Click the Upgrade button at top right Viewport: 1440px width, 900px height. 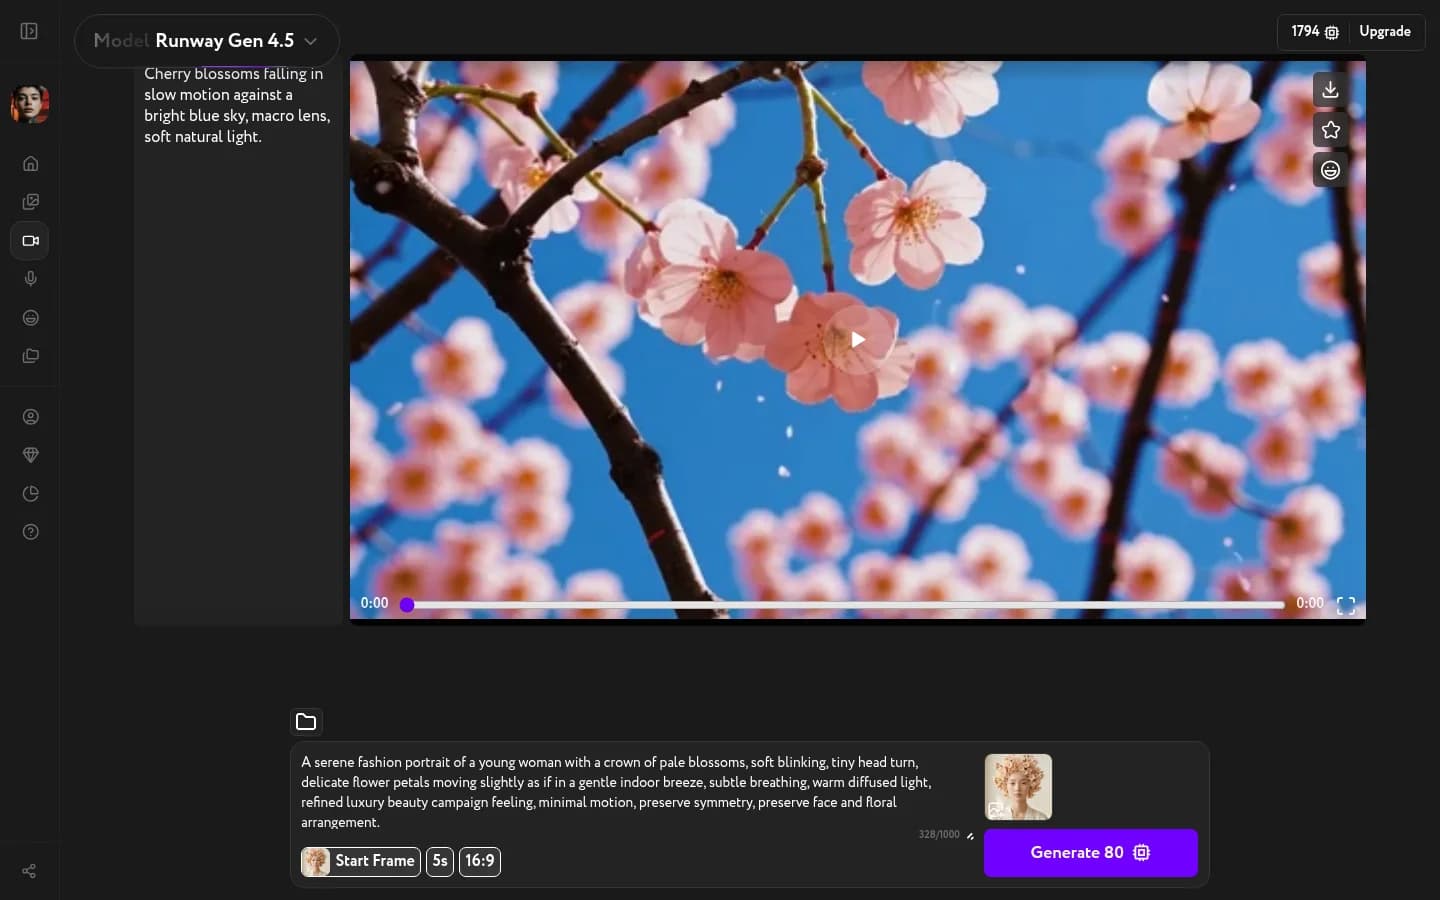point(1385,31)
